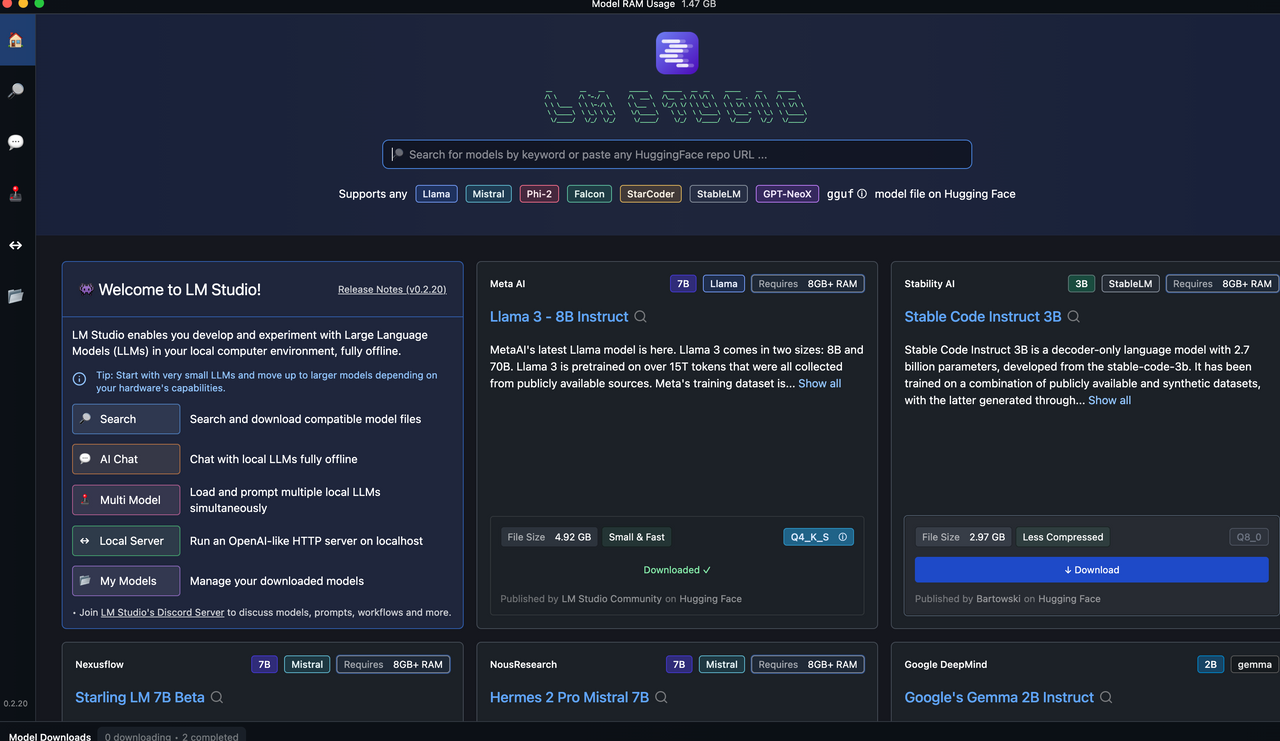1280x741 pixels.
Task: Open the AI Chat sidebar icon
Action: point(15,142)
